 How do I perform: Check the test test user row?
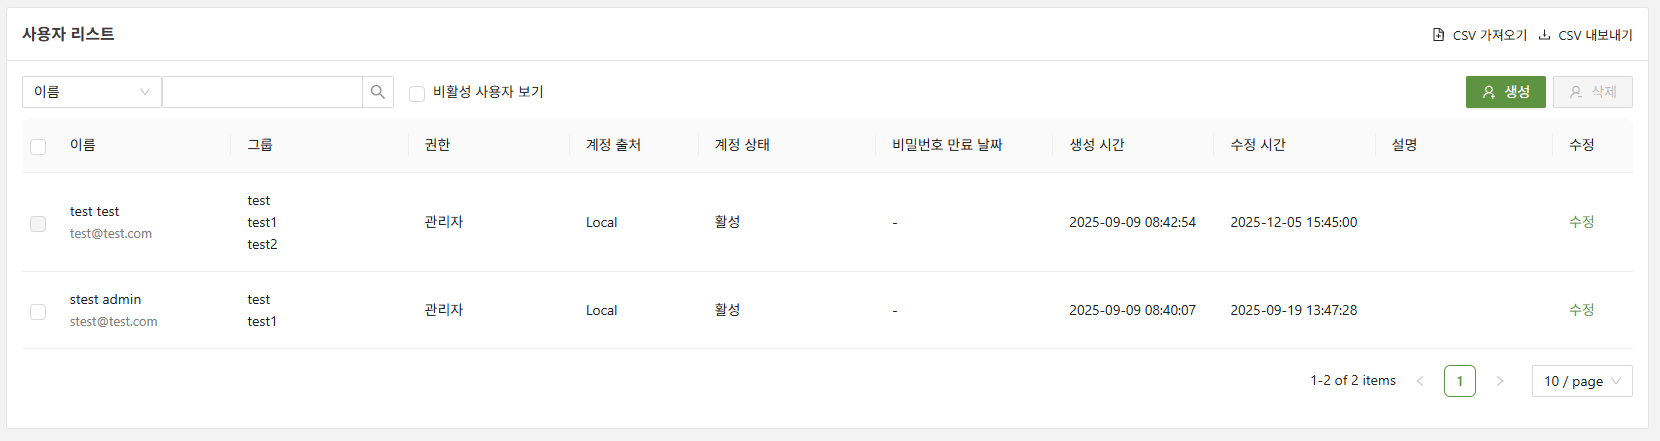38,223
